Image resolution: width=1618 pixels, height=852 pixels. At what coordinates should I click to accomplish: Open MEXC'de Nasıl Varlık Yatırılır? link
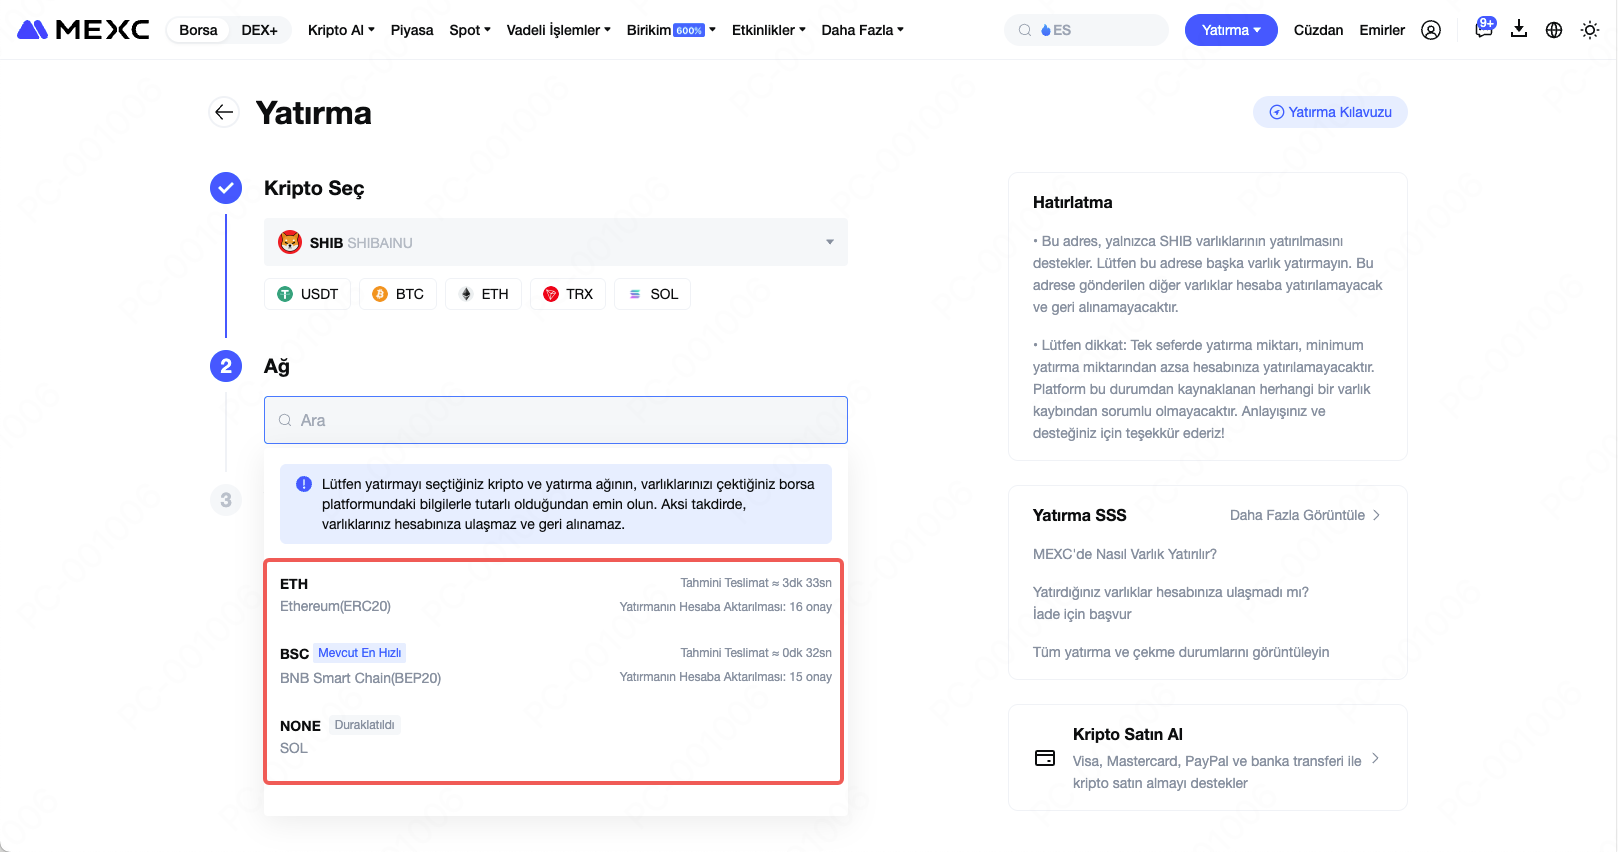1125,554
